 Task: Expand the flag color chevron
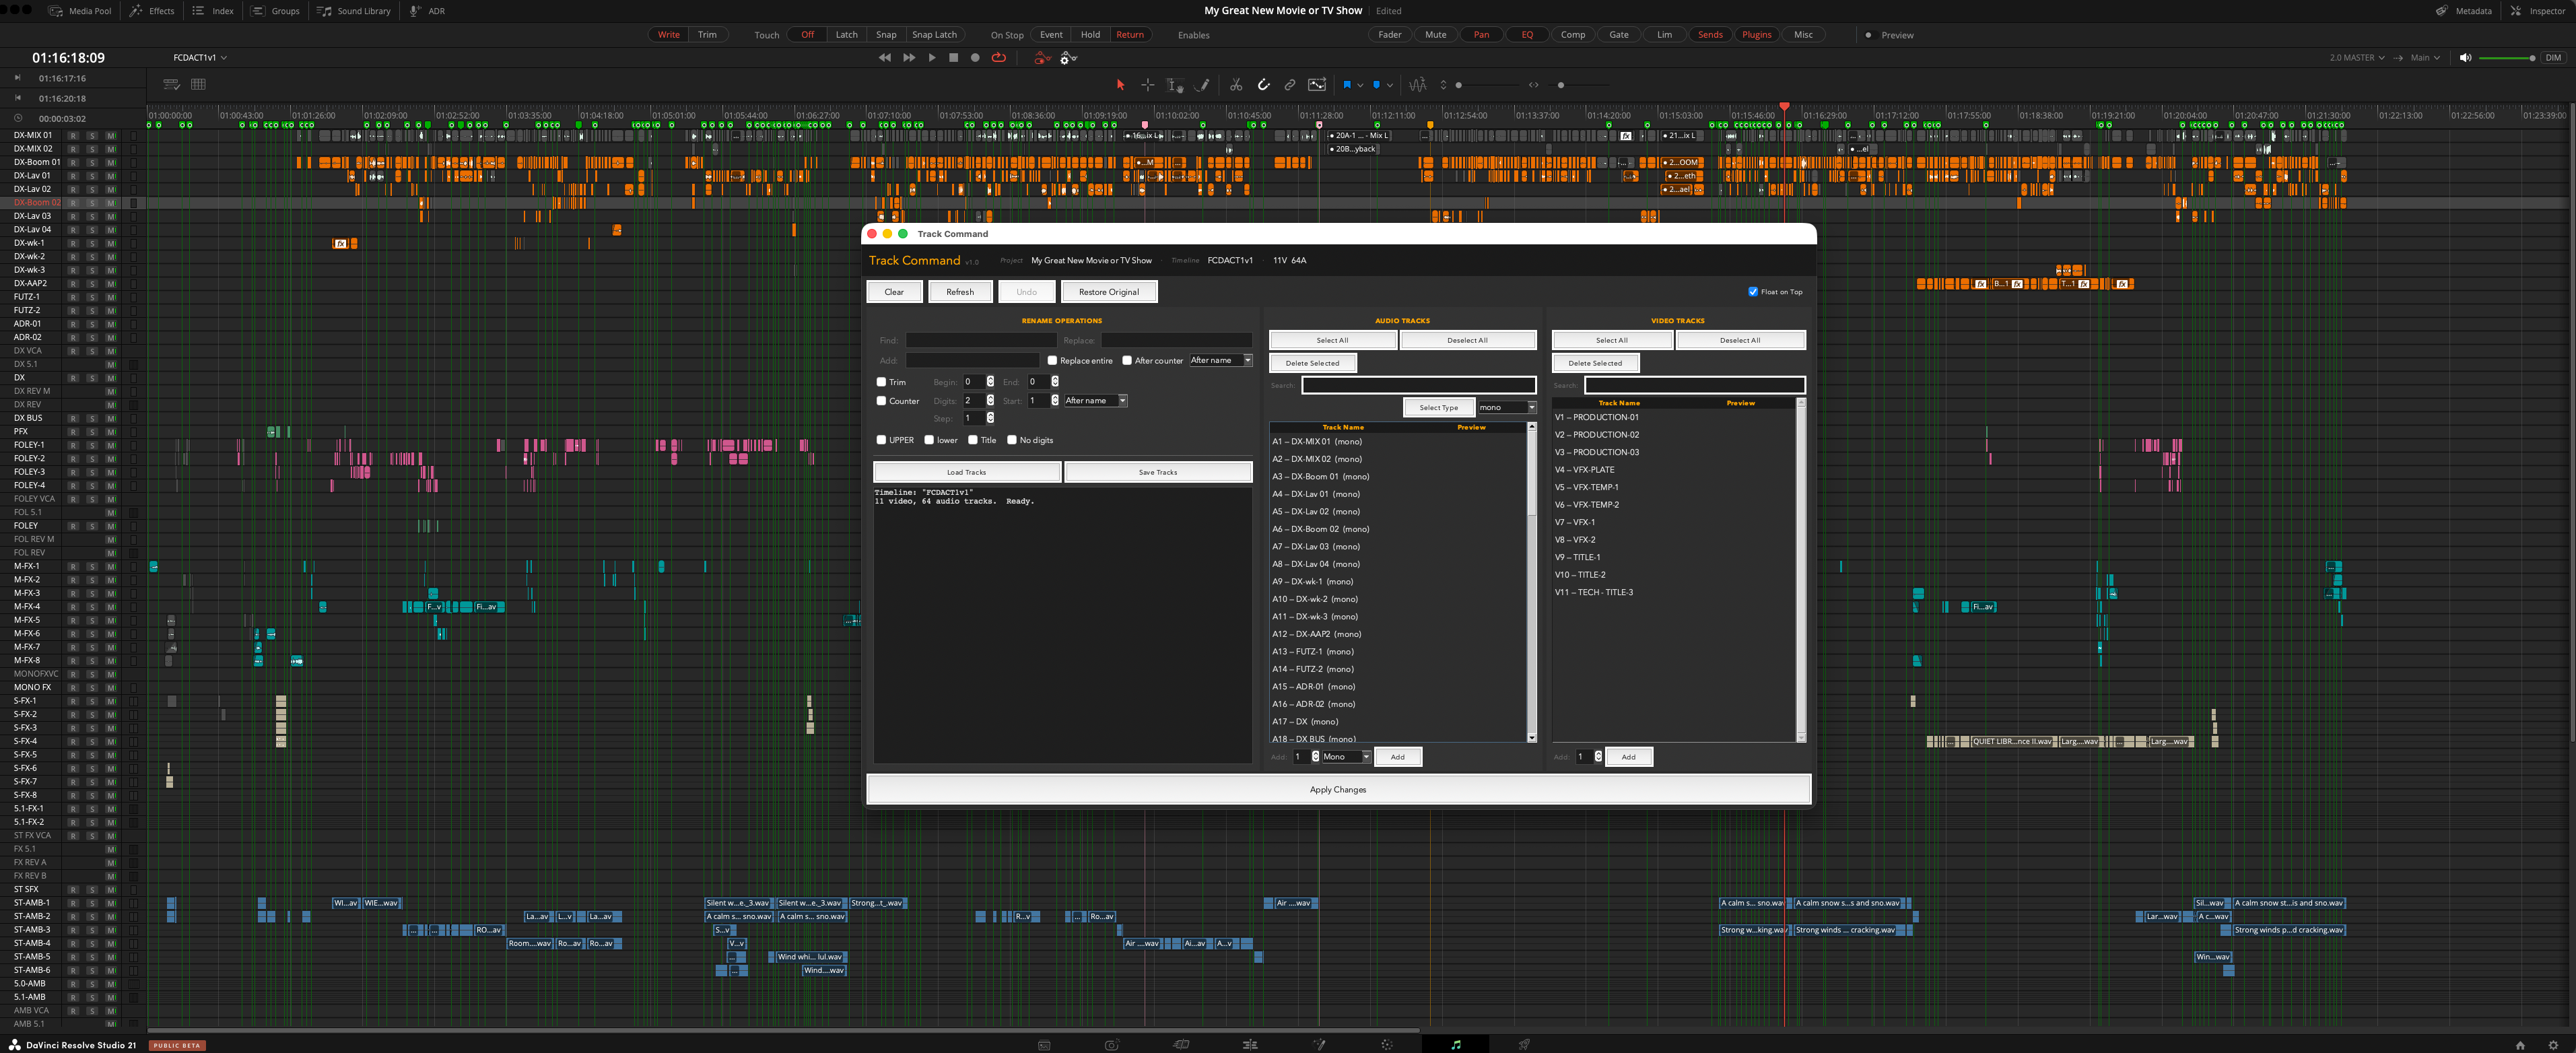point(1360,85)
